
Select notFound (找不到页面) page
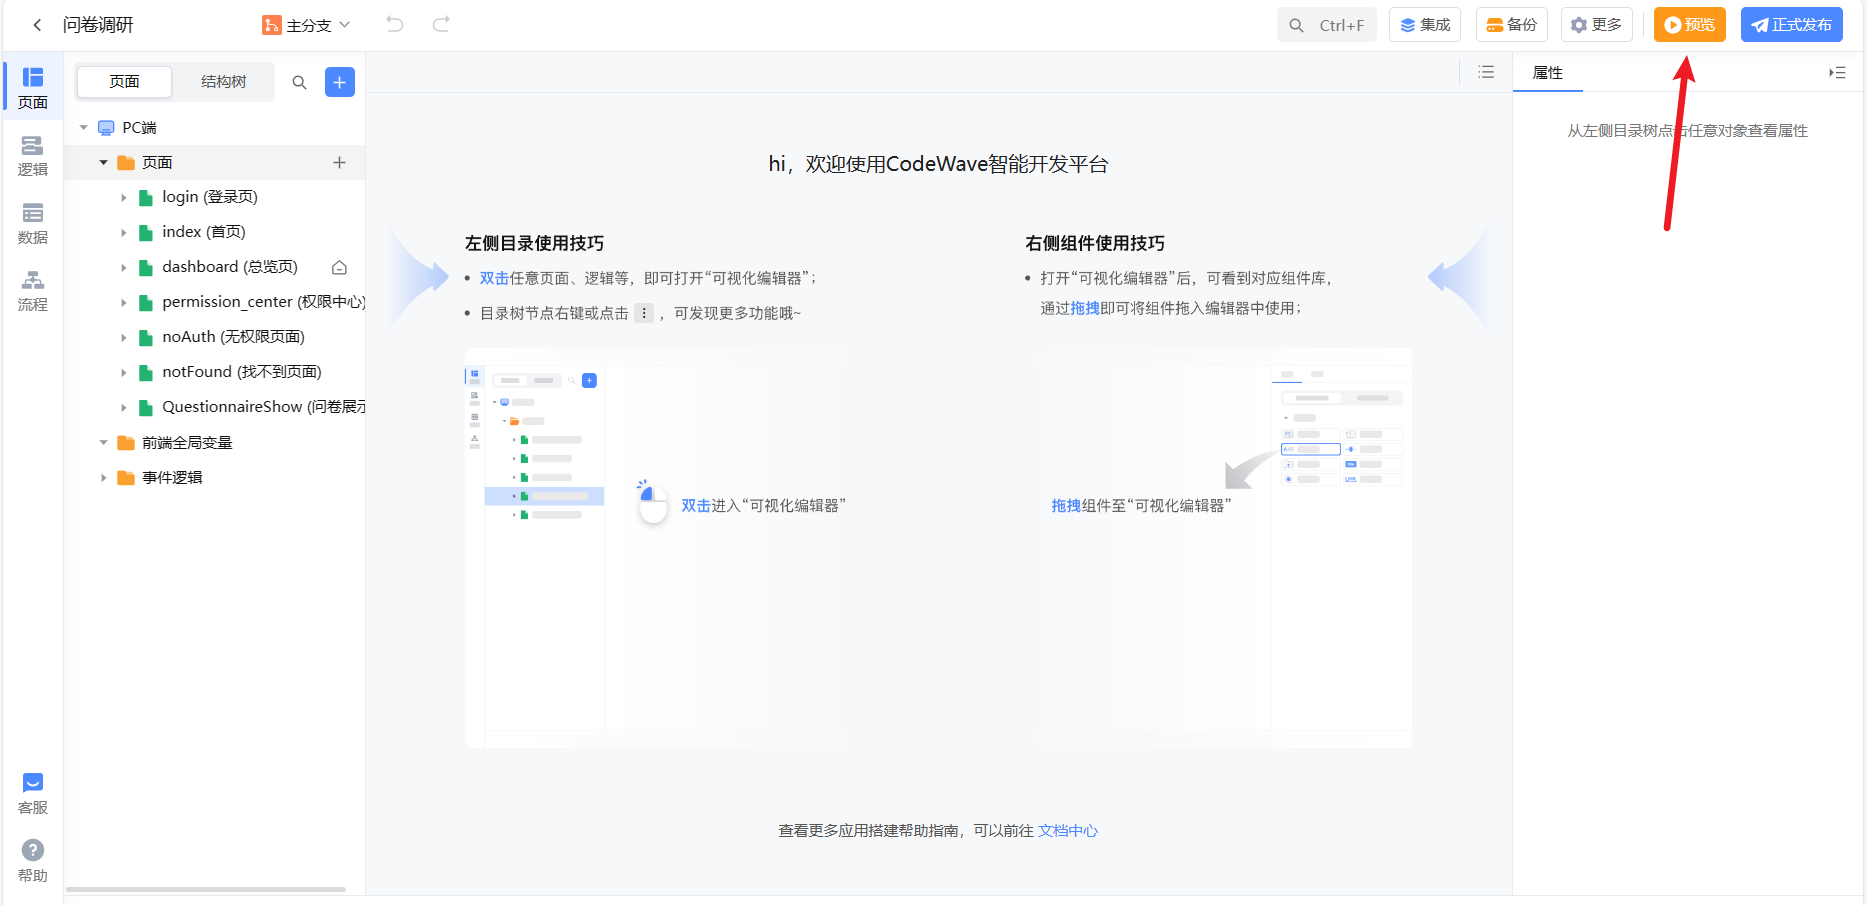242,372
